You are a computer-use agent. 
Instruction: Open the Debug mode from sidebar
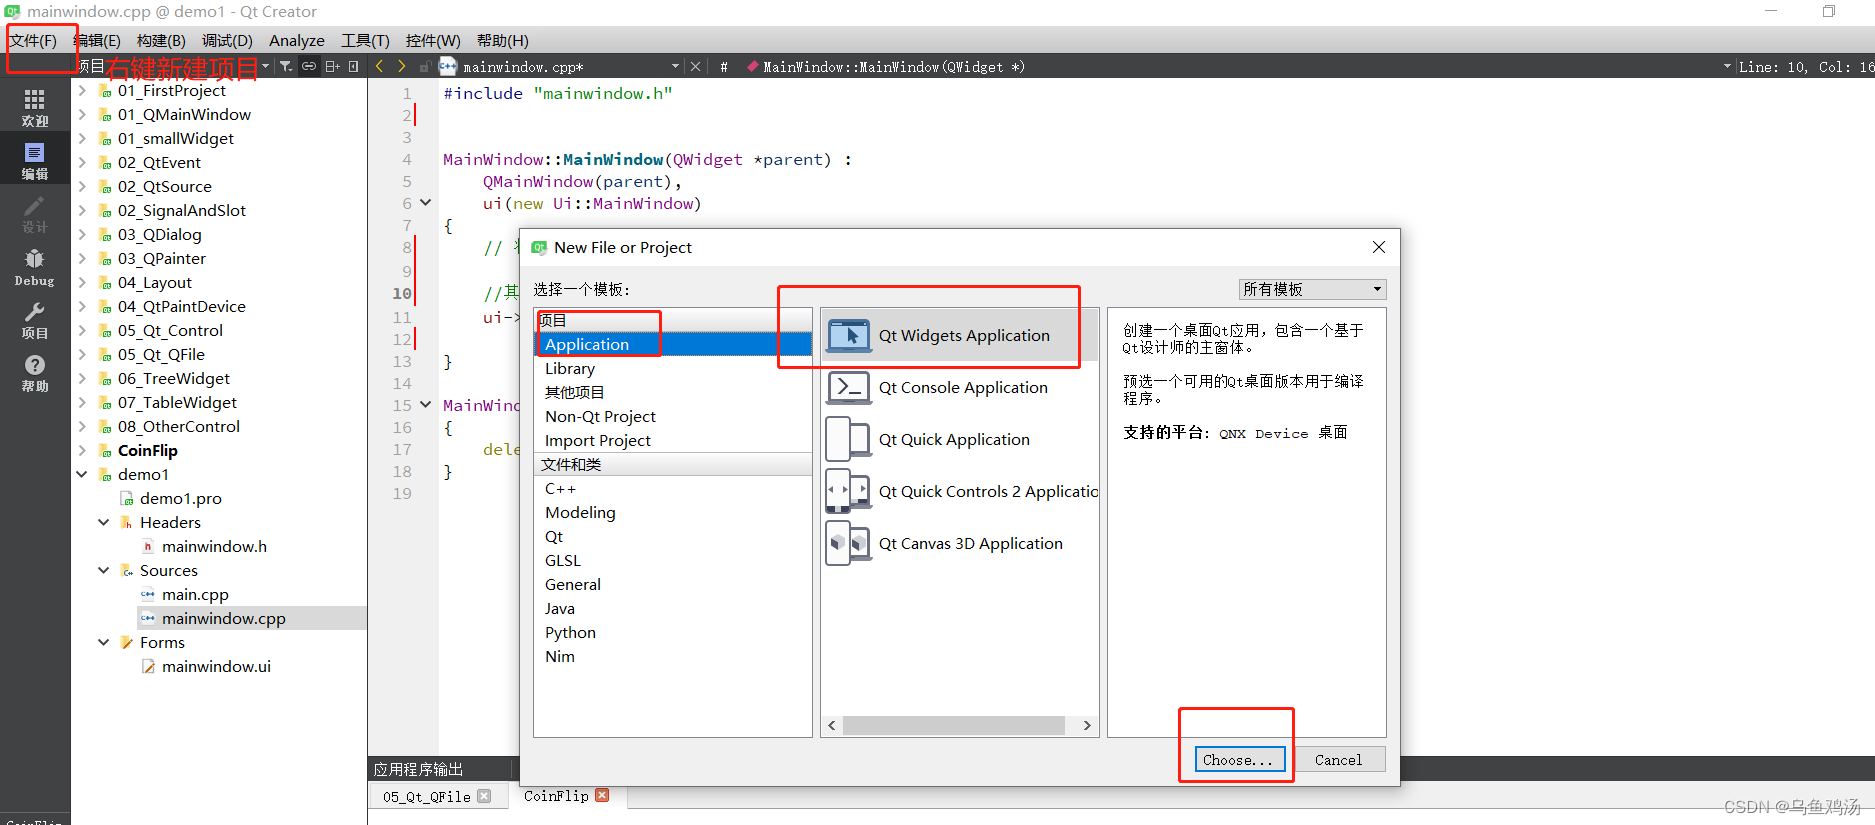[35, 267]
